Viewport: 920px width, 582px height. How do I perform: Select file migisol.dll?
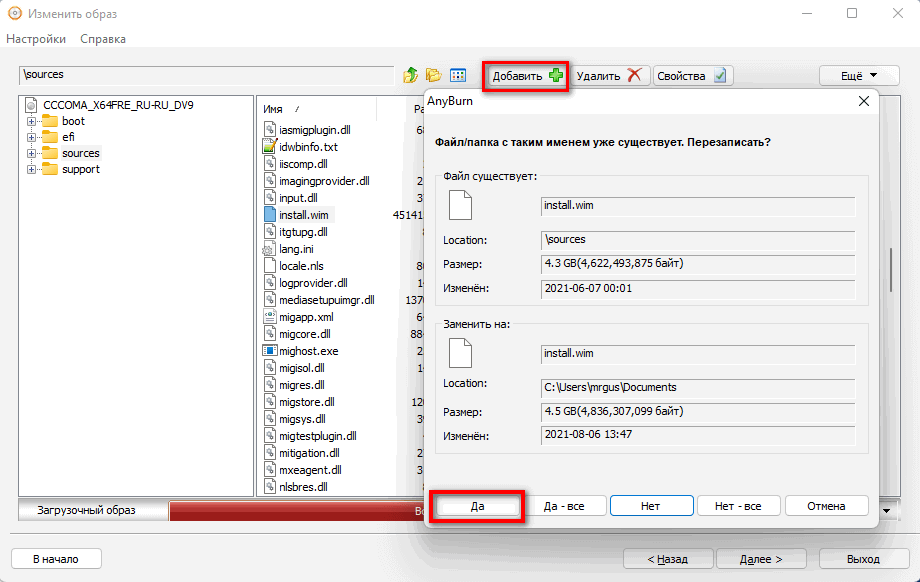point(302,368)
